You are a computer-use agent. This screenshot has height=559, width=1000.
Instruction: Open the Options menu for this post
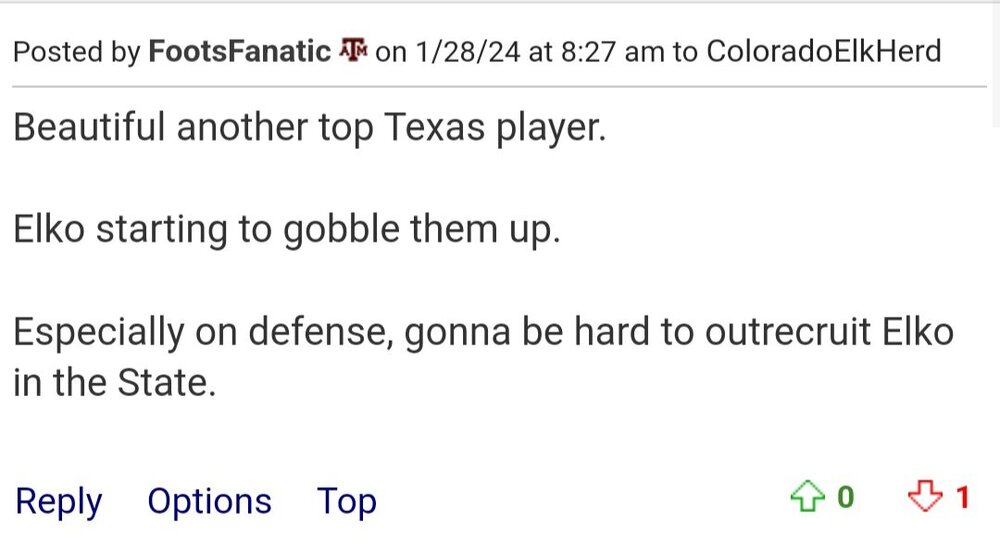tap(209, 501)
